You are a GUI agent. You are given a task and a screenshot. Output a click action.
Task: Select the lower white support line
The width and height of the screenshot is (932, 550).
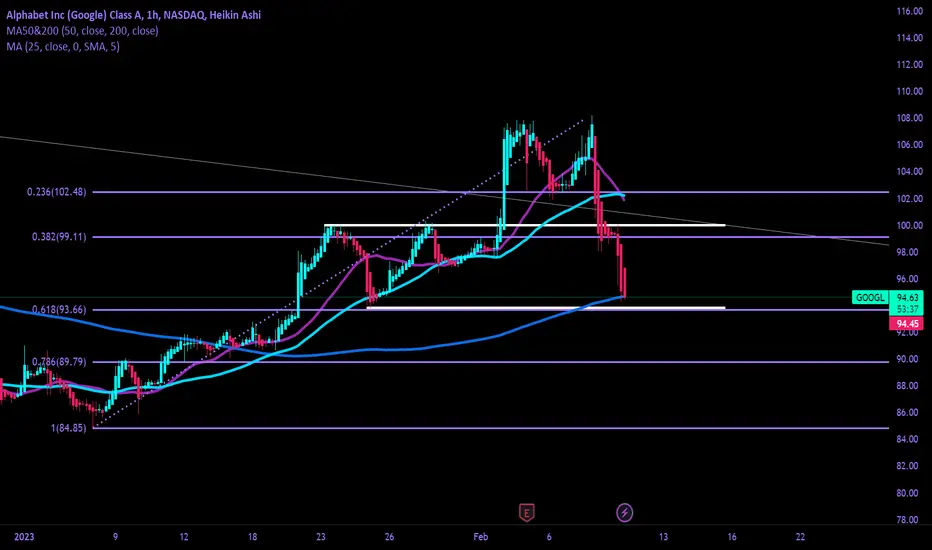point(546,307)
